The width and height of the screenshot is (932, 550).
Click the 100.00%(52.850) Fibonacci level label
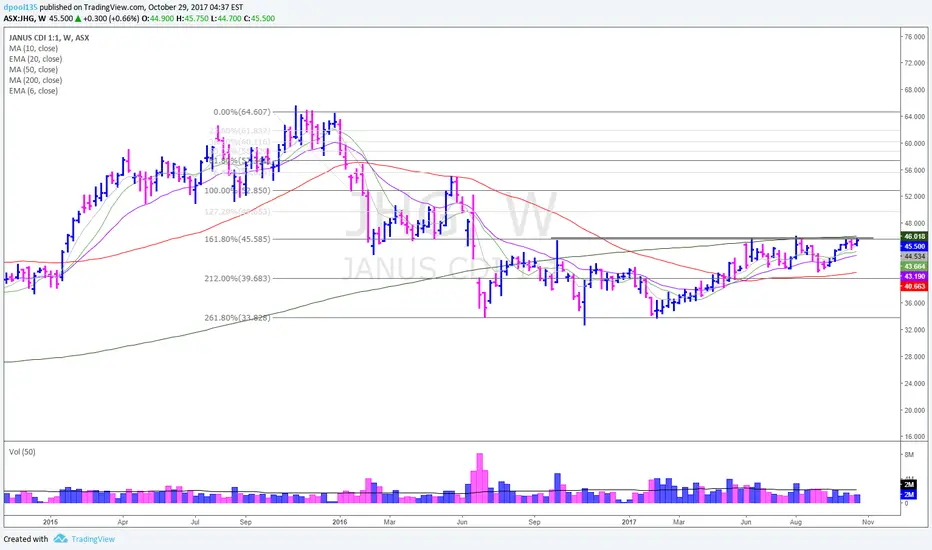[237, 190]
